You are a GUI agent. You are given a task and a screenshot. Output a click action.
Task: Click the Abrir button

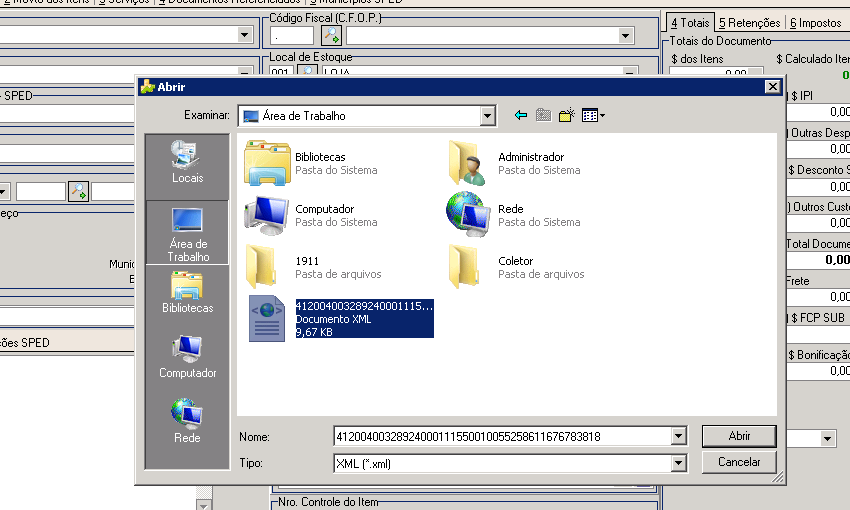pos(739,436)
